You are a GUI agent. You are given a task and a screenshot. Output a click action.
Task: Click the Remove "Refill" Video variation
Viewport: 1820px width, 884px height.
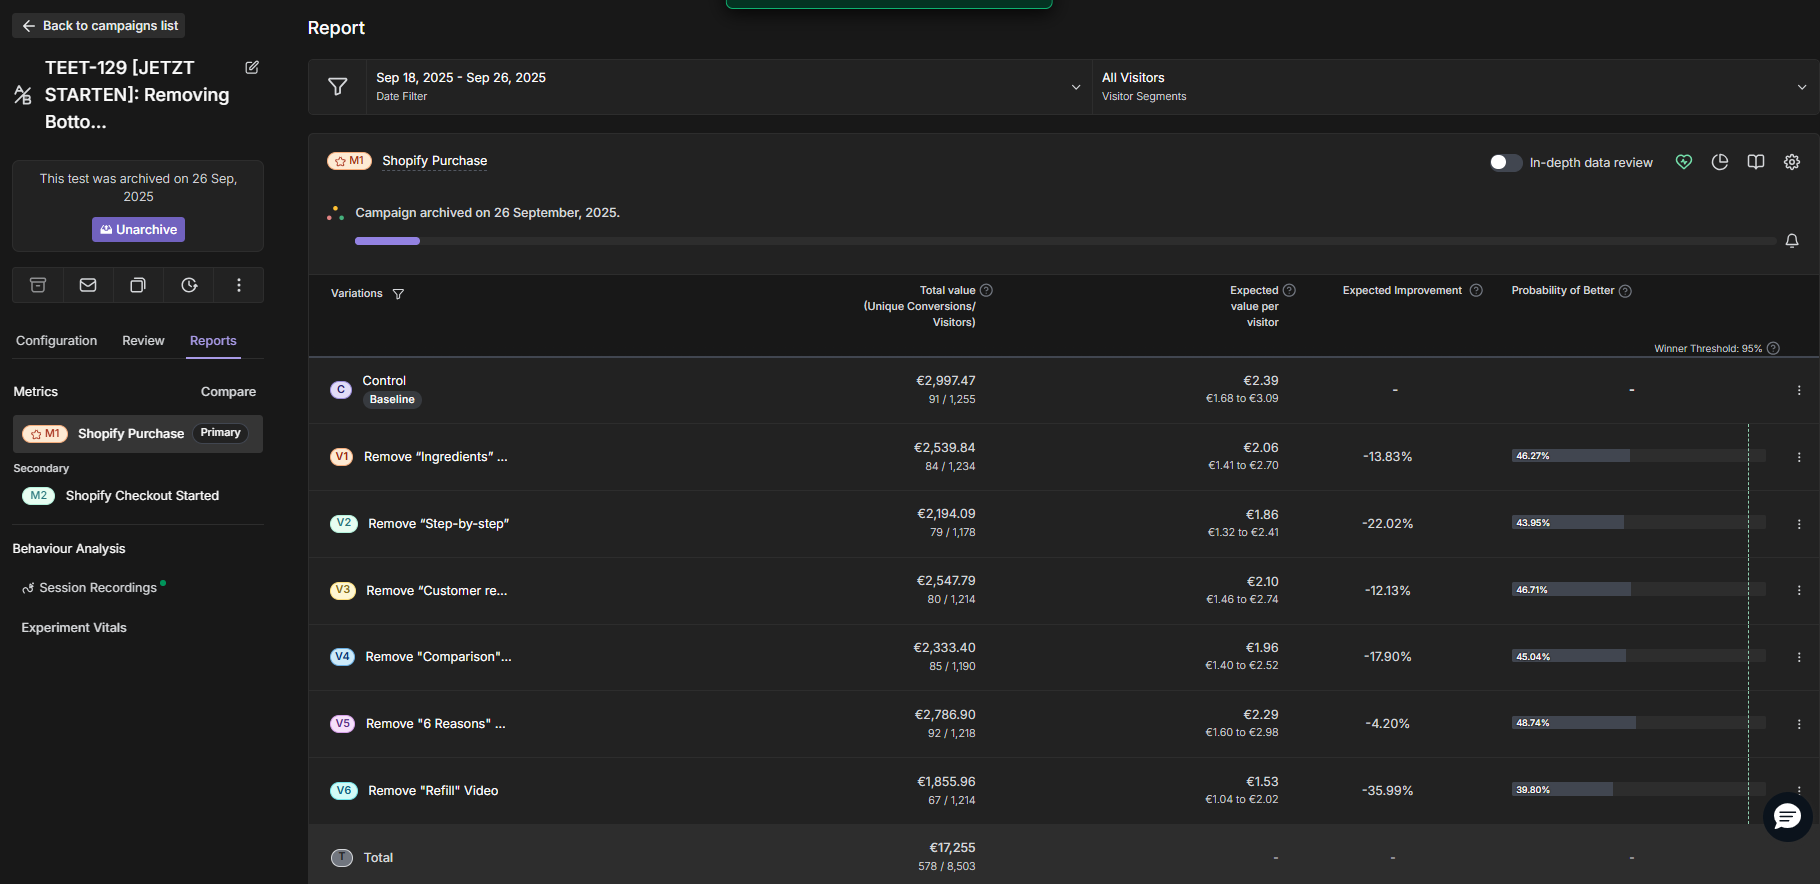click(x=433, y=791)
